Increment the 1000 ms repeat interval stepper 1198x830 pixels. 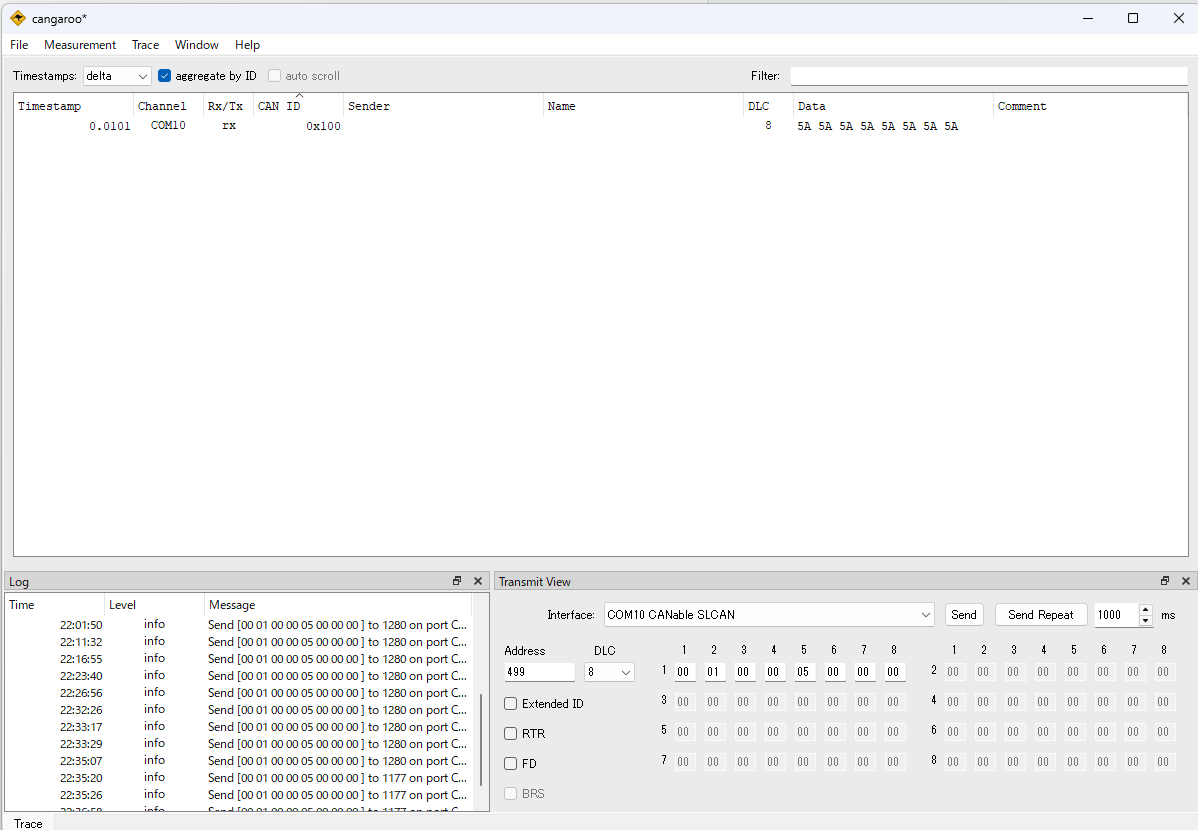pyautogui.click(x=1145, y=609)
